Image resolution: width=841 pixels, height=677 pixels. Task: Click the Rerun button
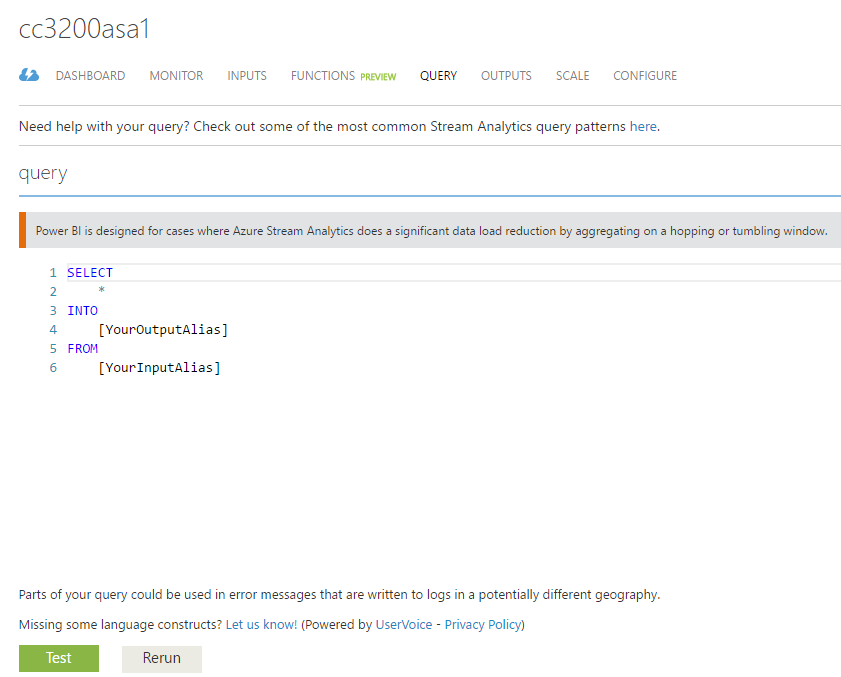pos(162,659)
